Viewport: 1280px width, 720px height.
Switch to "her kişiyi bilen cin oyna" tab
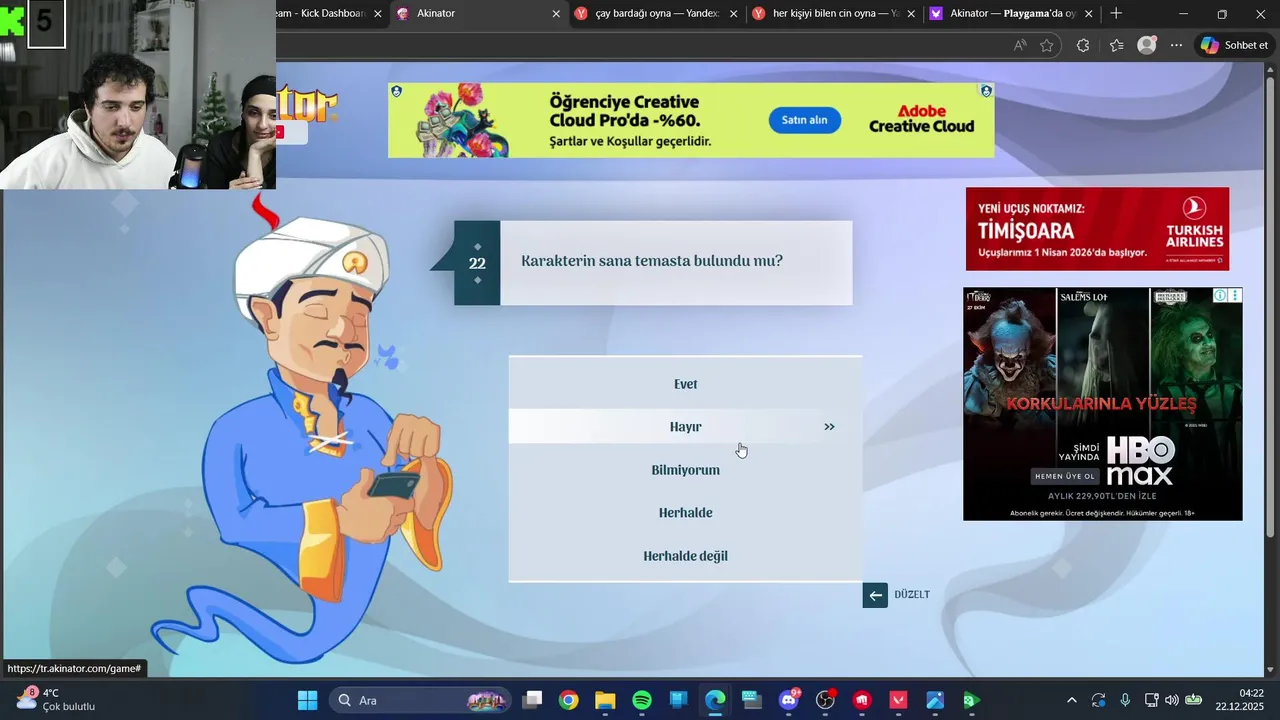point(834,14)
